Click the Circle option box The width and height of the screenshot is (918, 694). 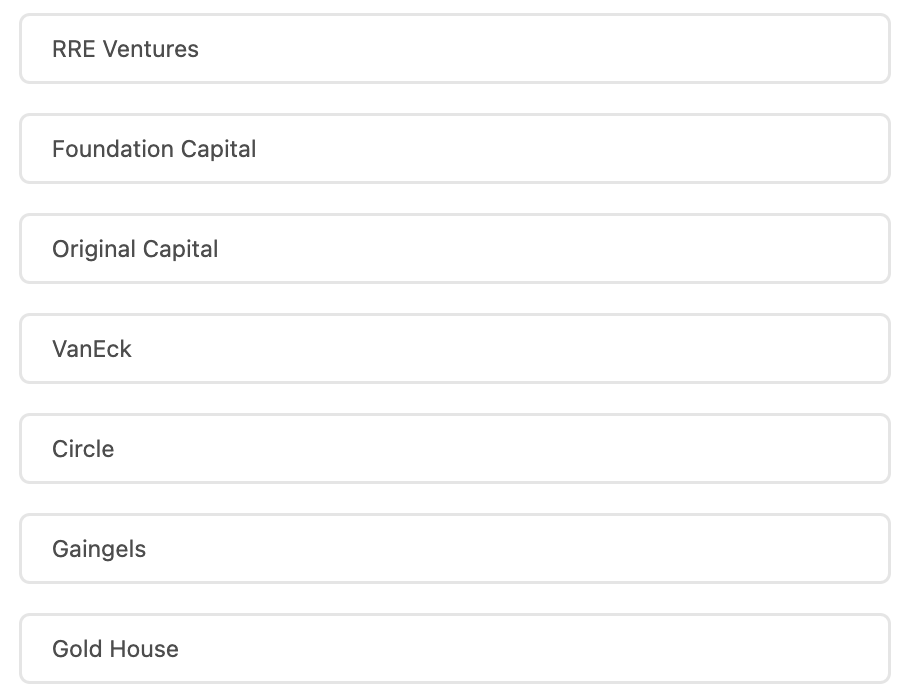point(455,449)
